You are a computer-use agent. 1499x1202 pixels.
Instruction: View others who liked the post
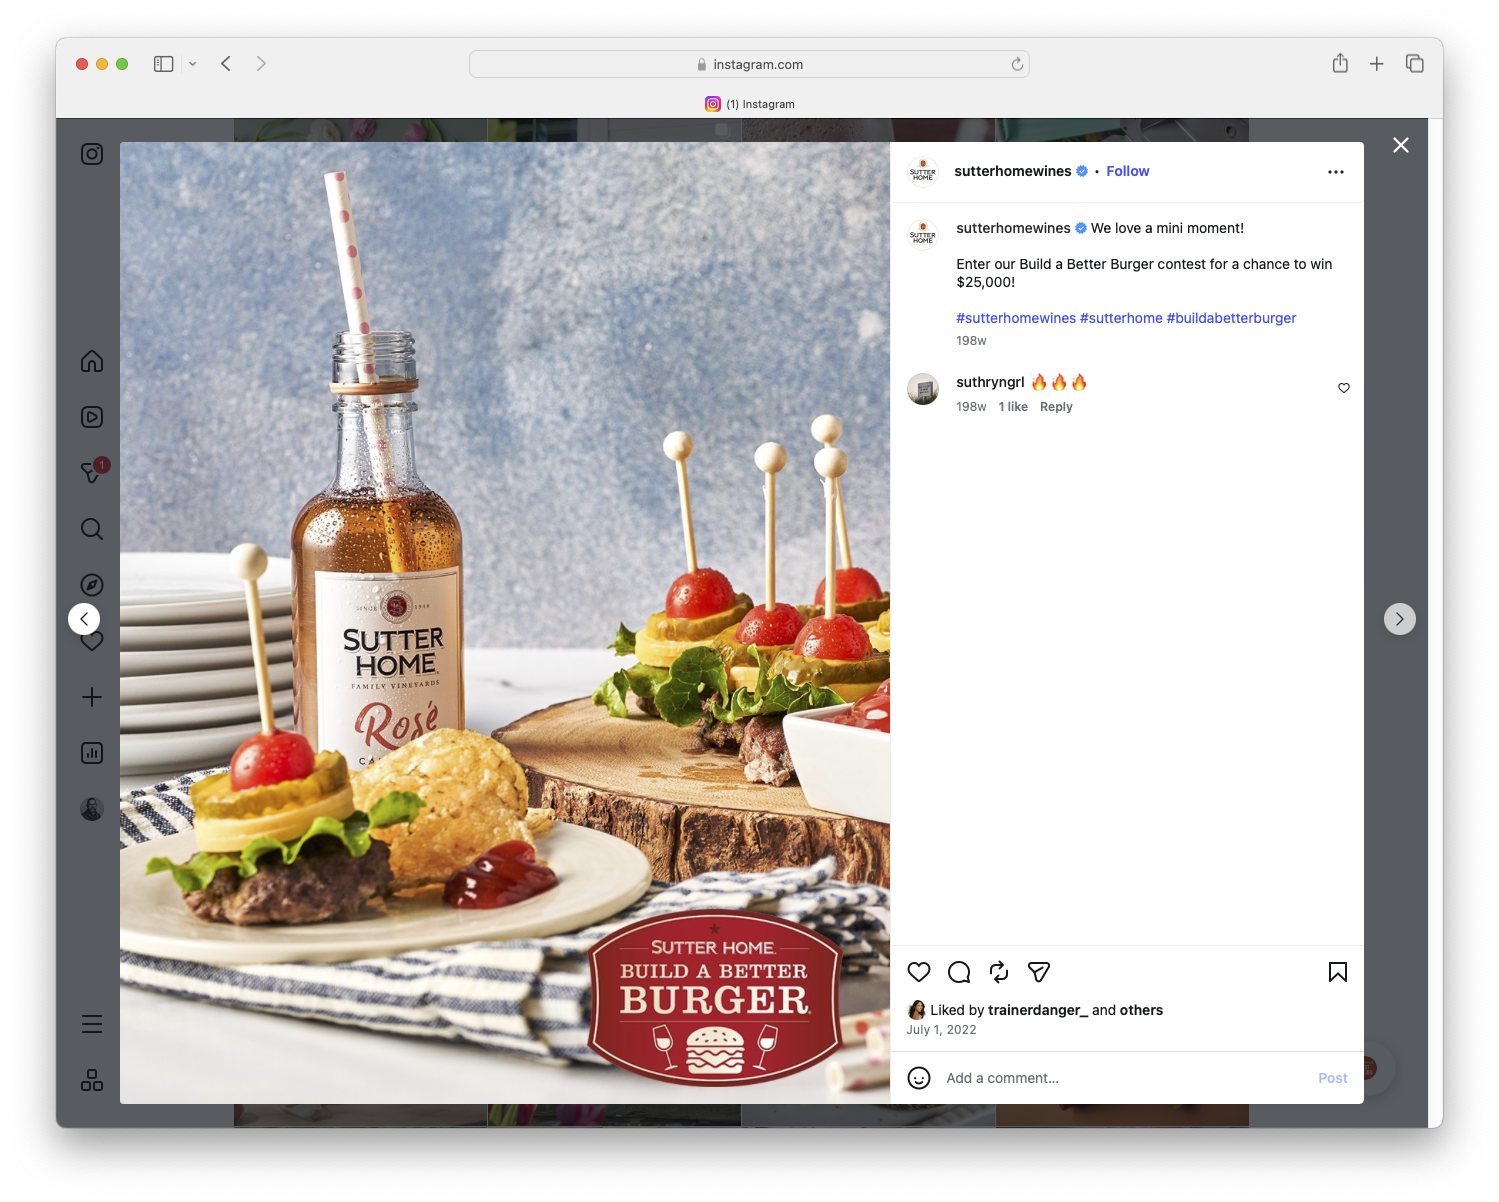tap(1141, 1010)
